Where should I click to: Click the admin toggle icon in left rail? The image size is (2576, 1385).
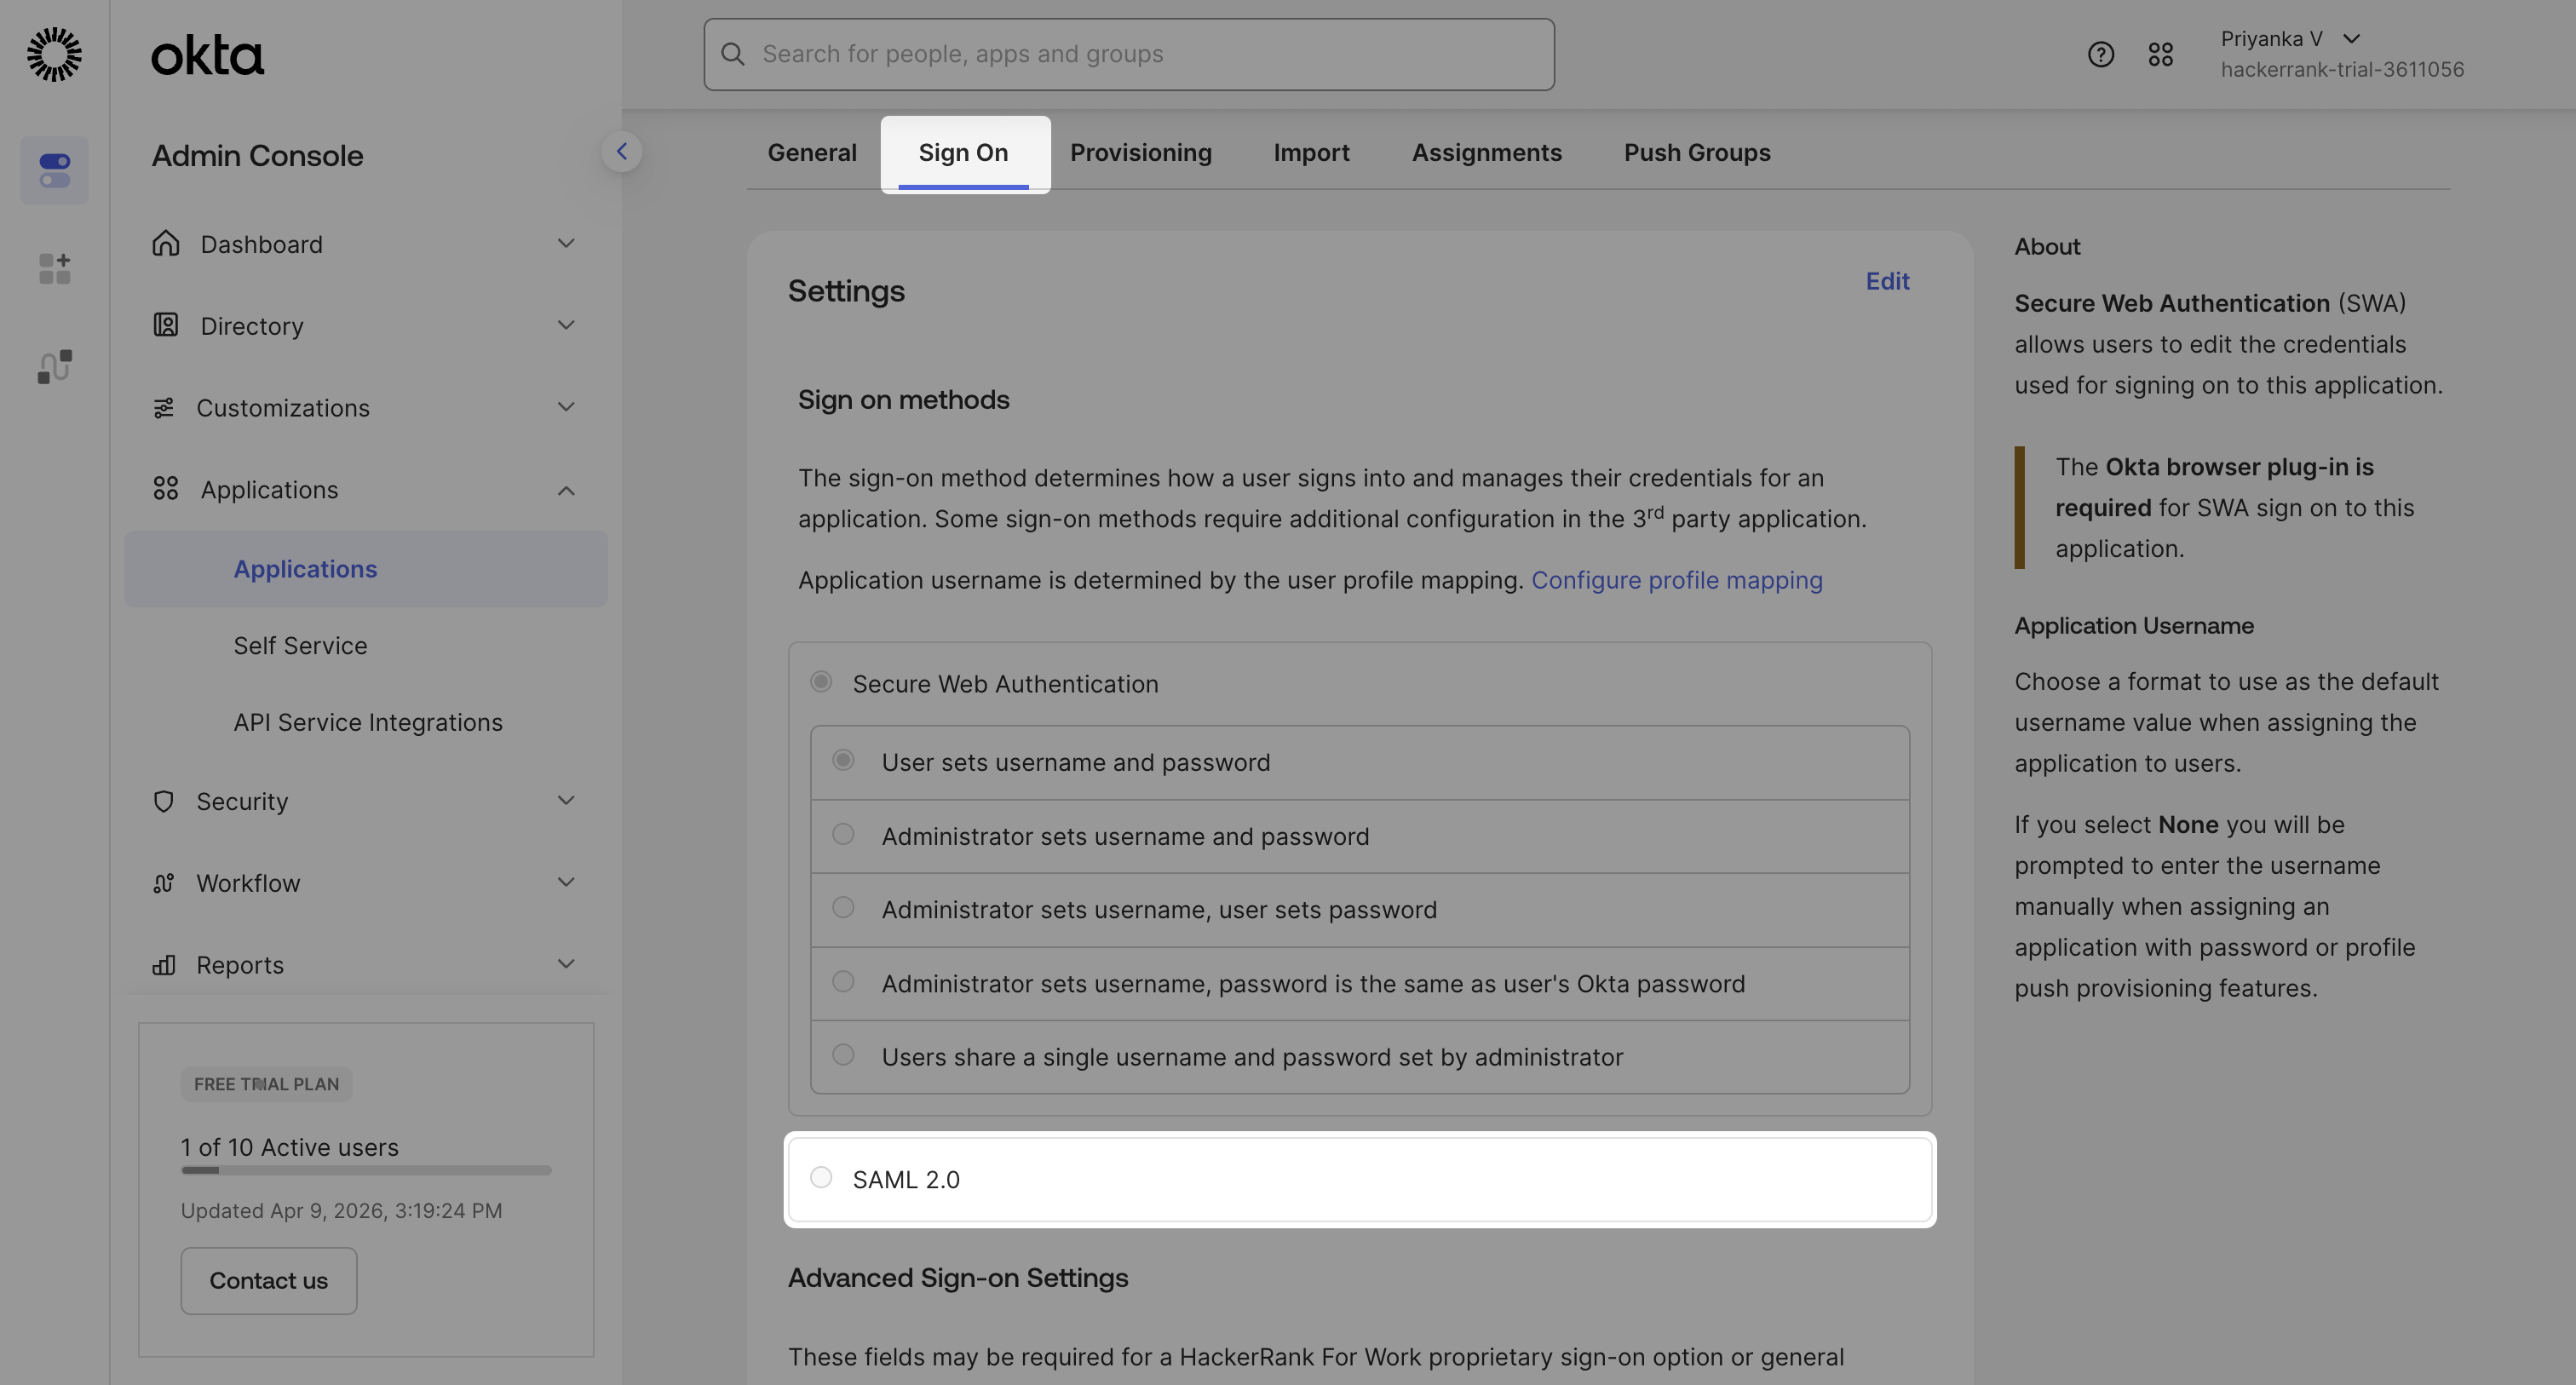[54, 170]
